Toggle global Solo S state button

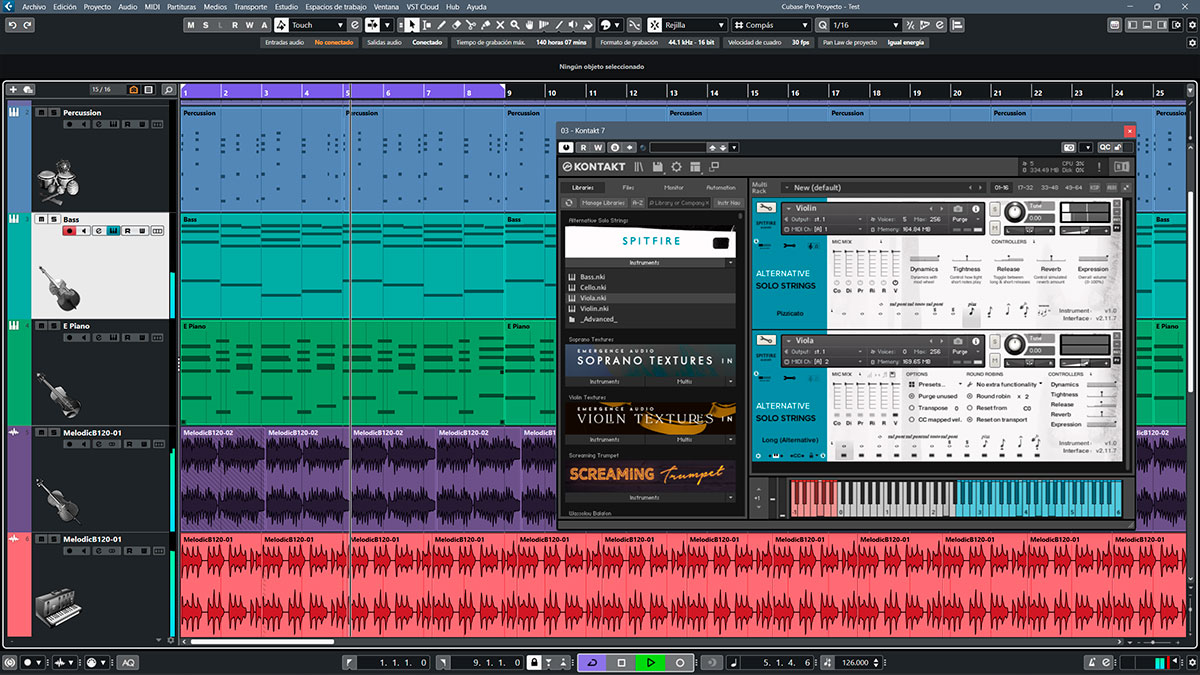(x=206, y=25)
